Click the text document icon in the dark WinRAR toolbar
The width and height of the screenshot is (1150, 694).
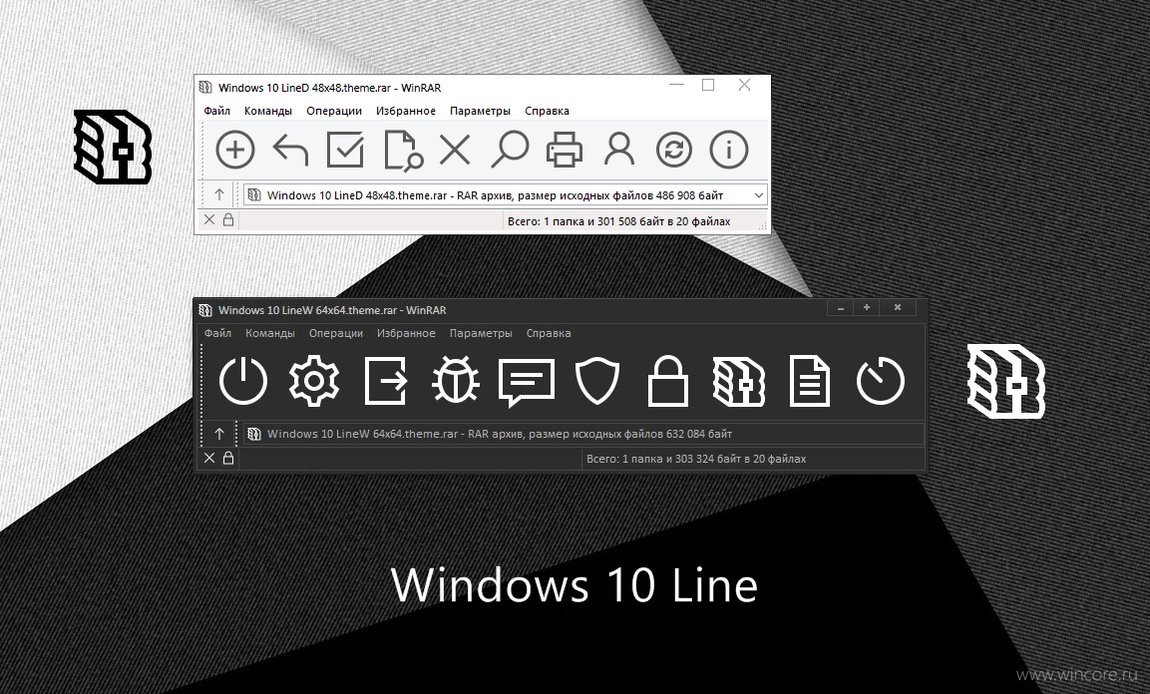(x=810, y=381)
